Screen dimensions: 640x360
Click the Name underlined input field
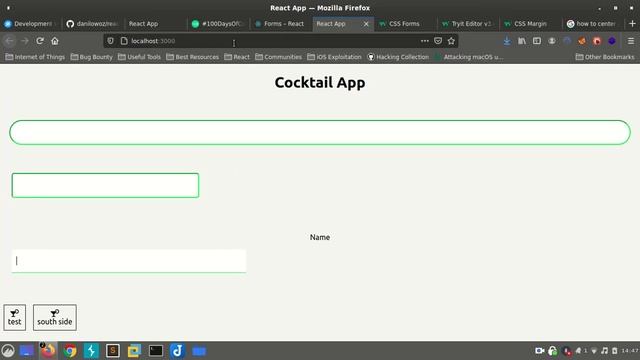point(129,261)
